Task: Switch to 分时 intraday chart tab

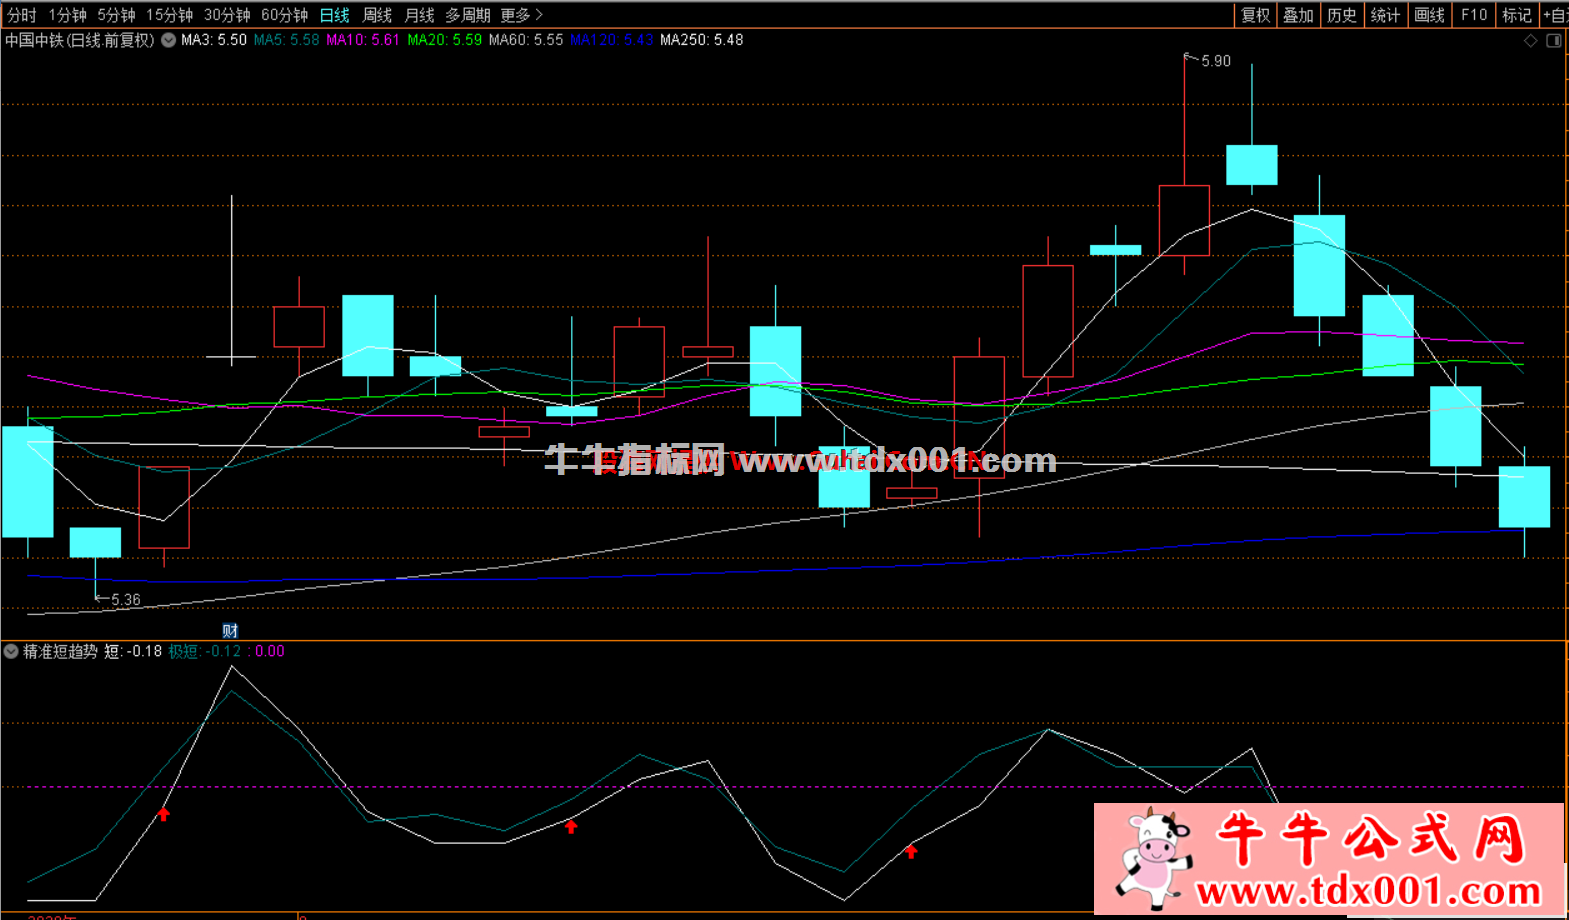Action: tap(21, 15)
